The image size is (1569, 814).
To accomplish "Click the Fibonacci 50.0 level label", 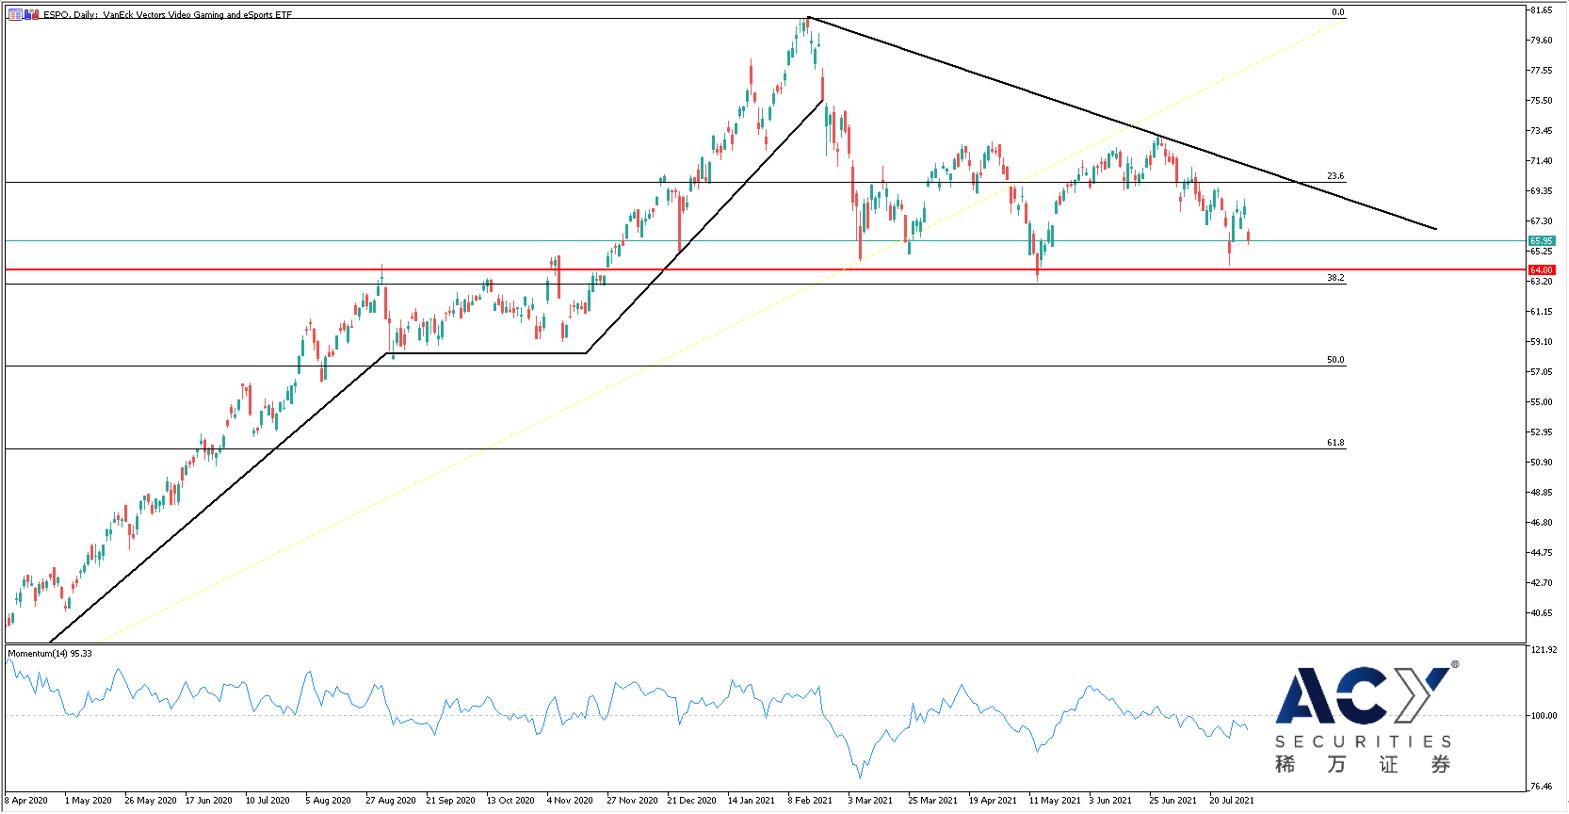I will point(1336,360).
